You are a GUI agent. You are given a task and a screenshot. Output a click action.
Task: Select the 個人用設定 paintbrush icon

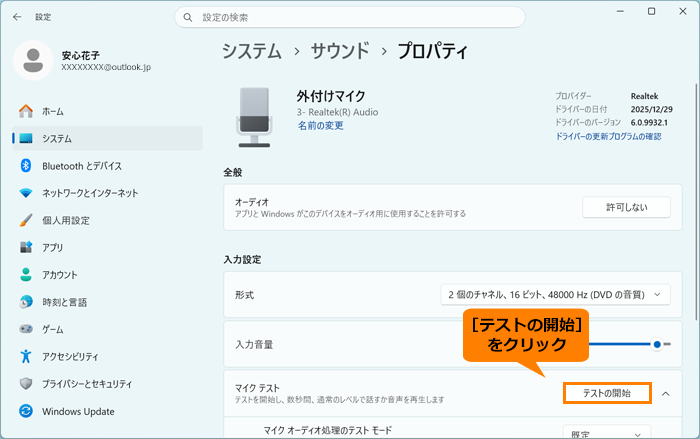coord(26,220)
